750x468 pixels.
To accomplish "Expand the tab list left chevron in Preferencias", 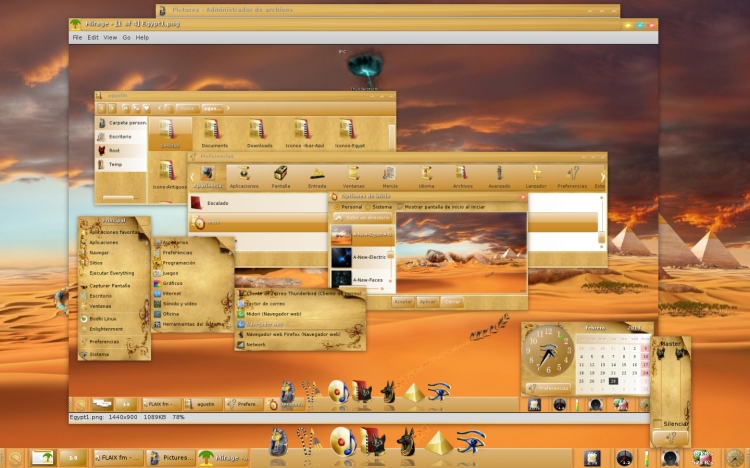I will click(192, 177).
